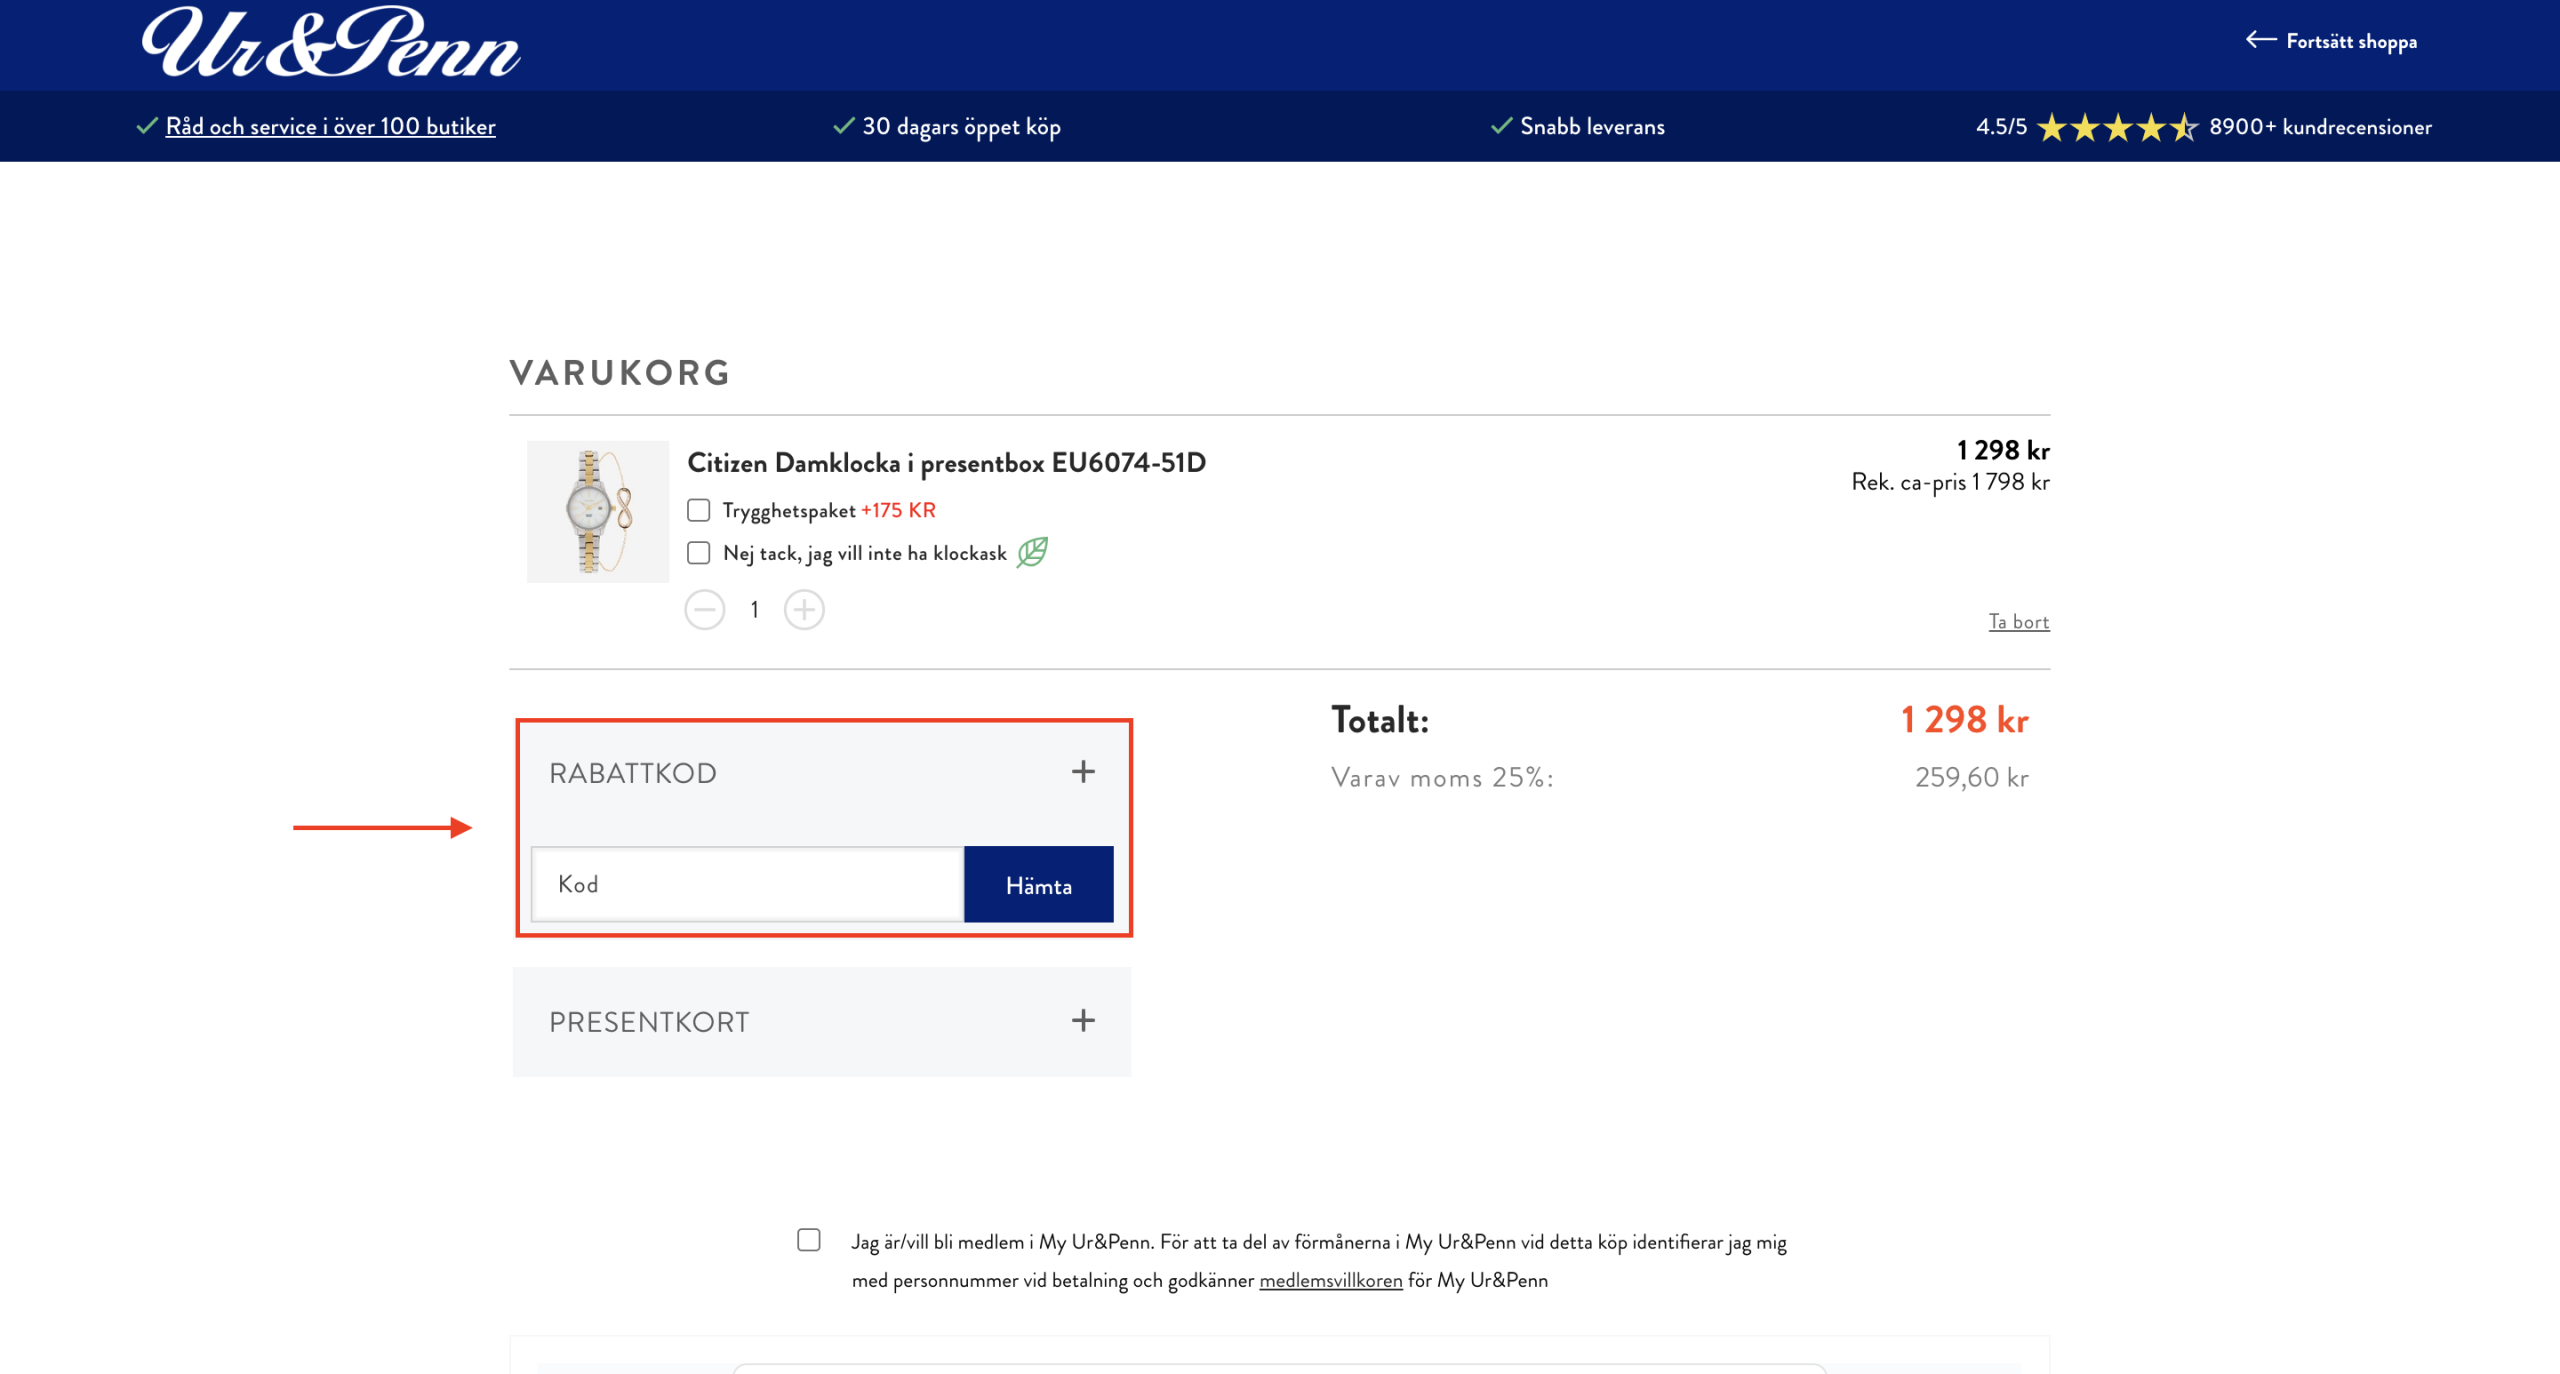Click the Ur&Penn logo
Image resolution: width=2560 pixels, height=1374 pixels.
pos(330,42)
